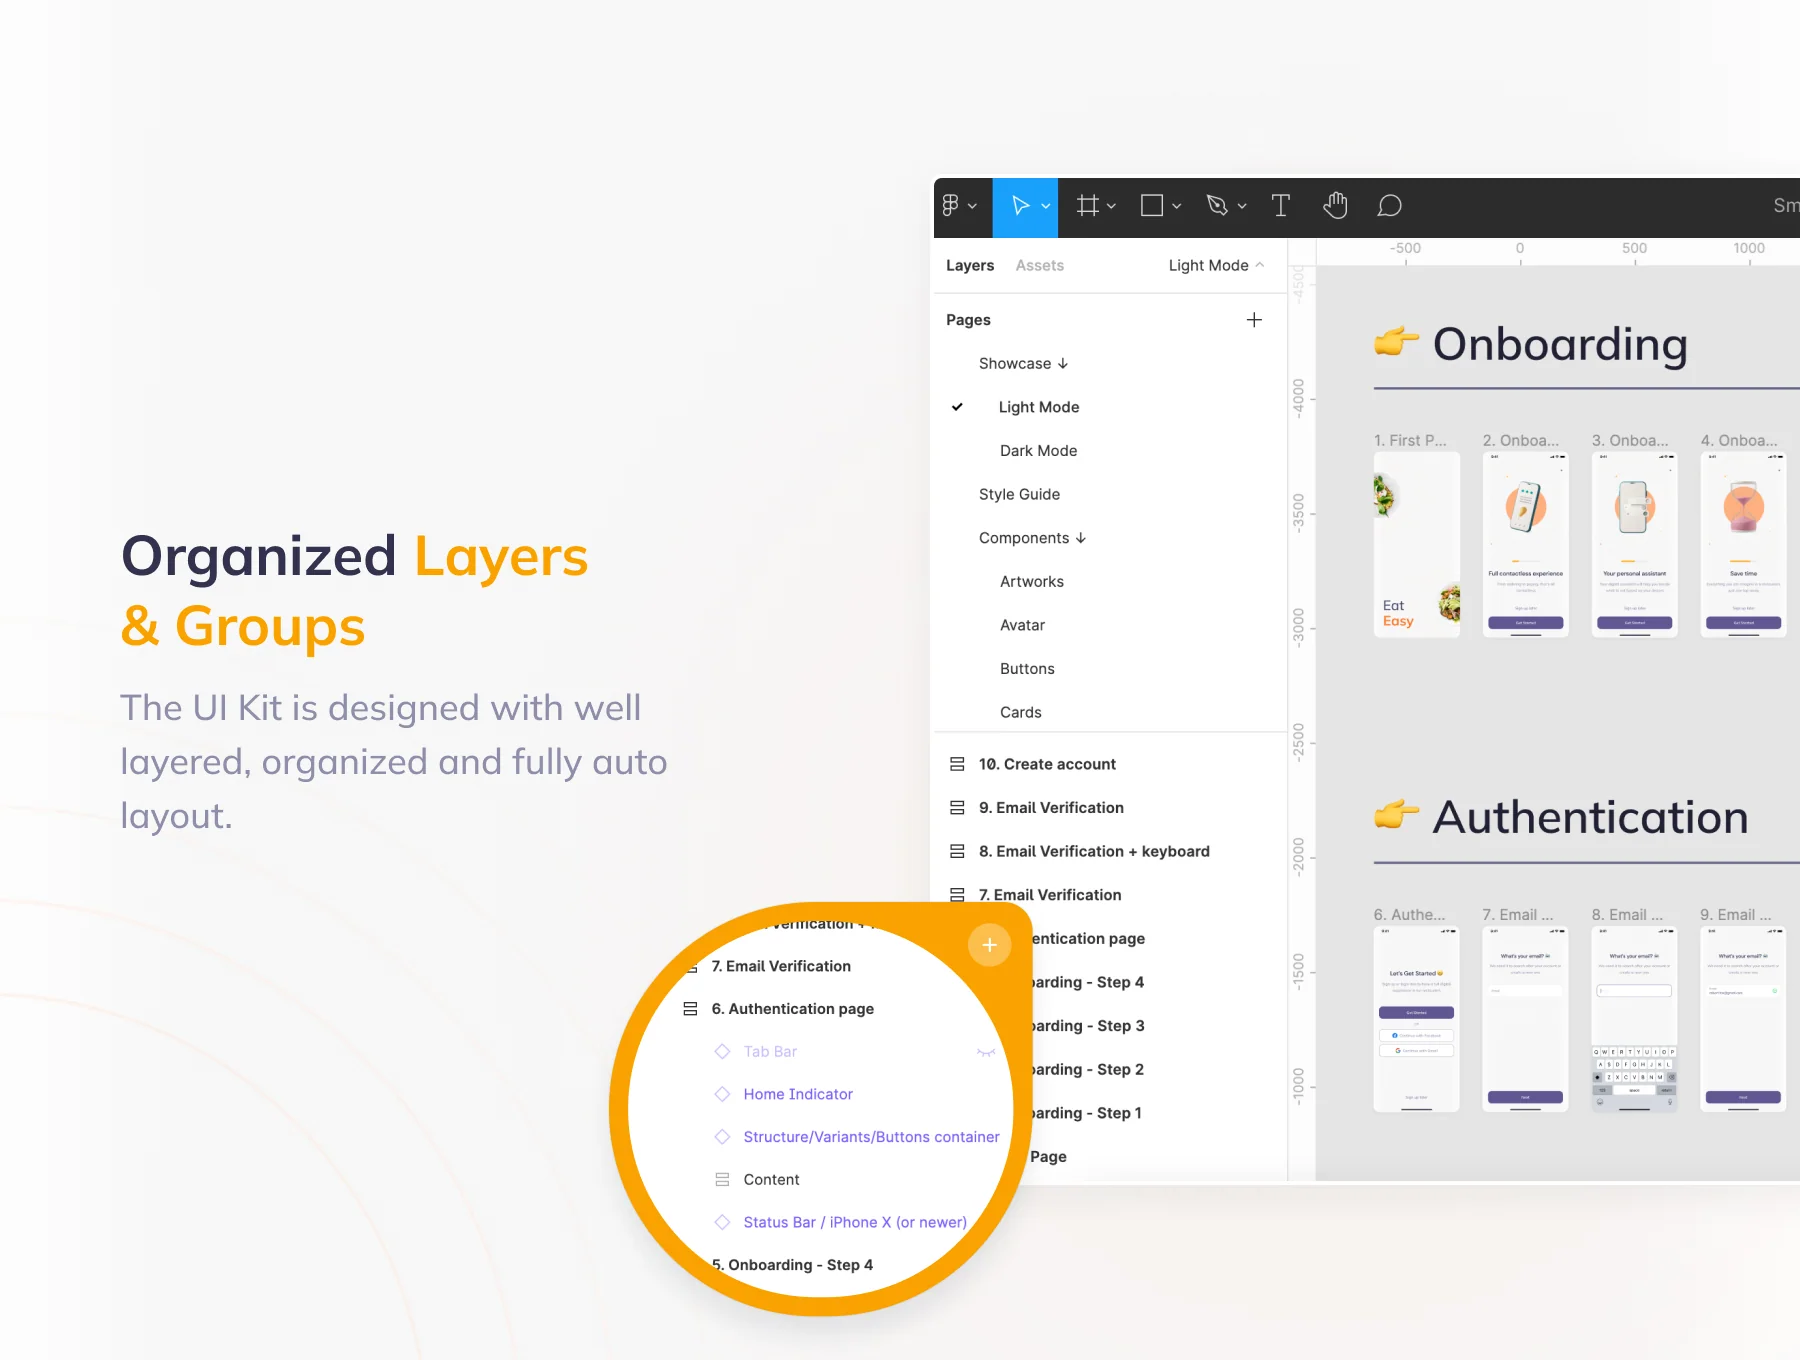Select Onboarding - Step 4 layer in panel
Viewport: 1800px width, 1360px height.
pos(1088,982)
